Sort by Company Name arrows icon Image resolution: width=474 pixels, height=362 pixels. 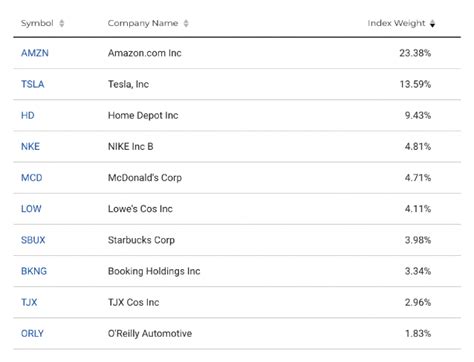(186, 23)
